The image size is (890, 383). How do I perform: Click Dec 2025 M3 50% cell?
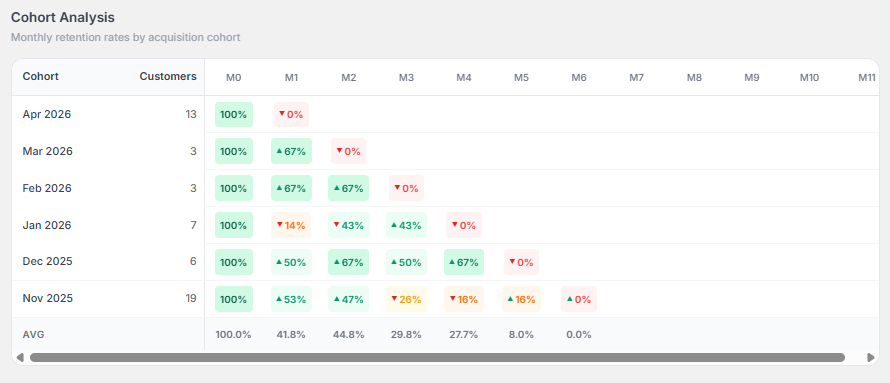pyautogui.click(x=406, y=263)
